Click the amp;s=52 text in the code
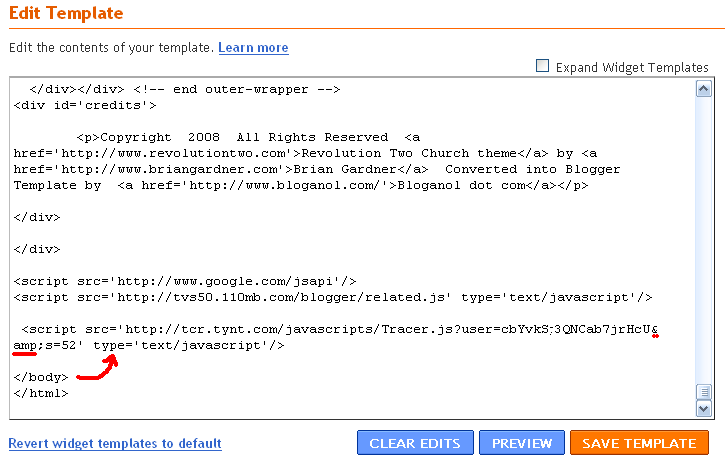The image size is (725, 465). point(45,346)
